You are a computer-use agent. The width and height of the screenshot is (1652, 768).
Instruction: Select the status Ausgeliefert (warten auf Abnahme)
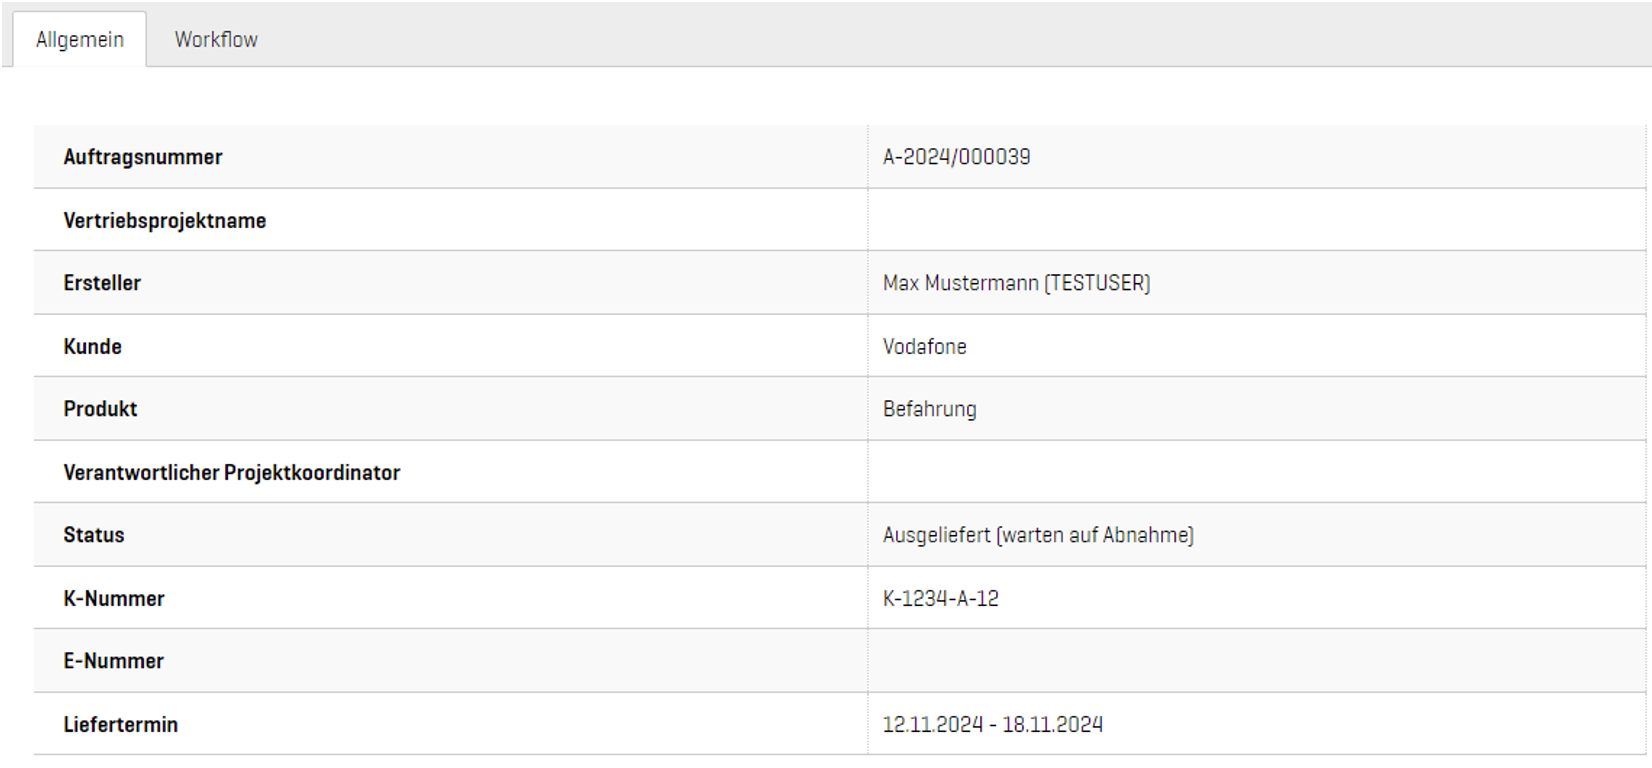coord(1038,535)
